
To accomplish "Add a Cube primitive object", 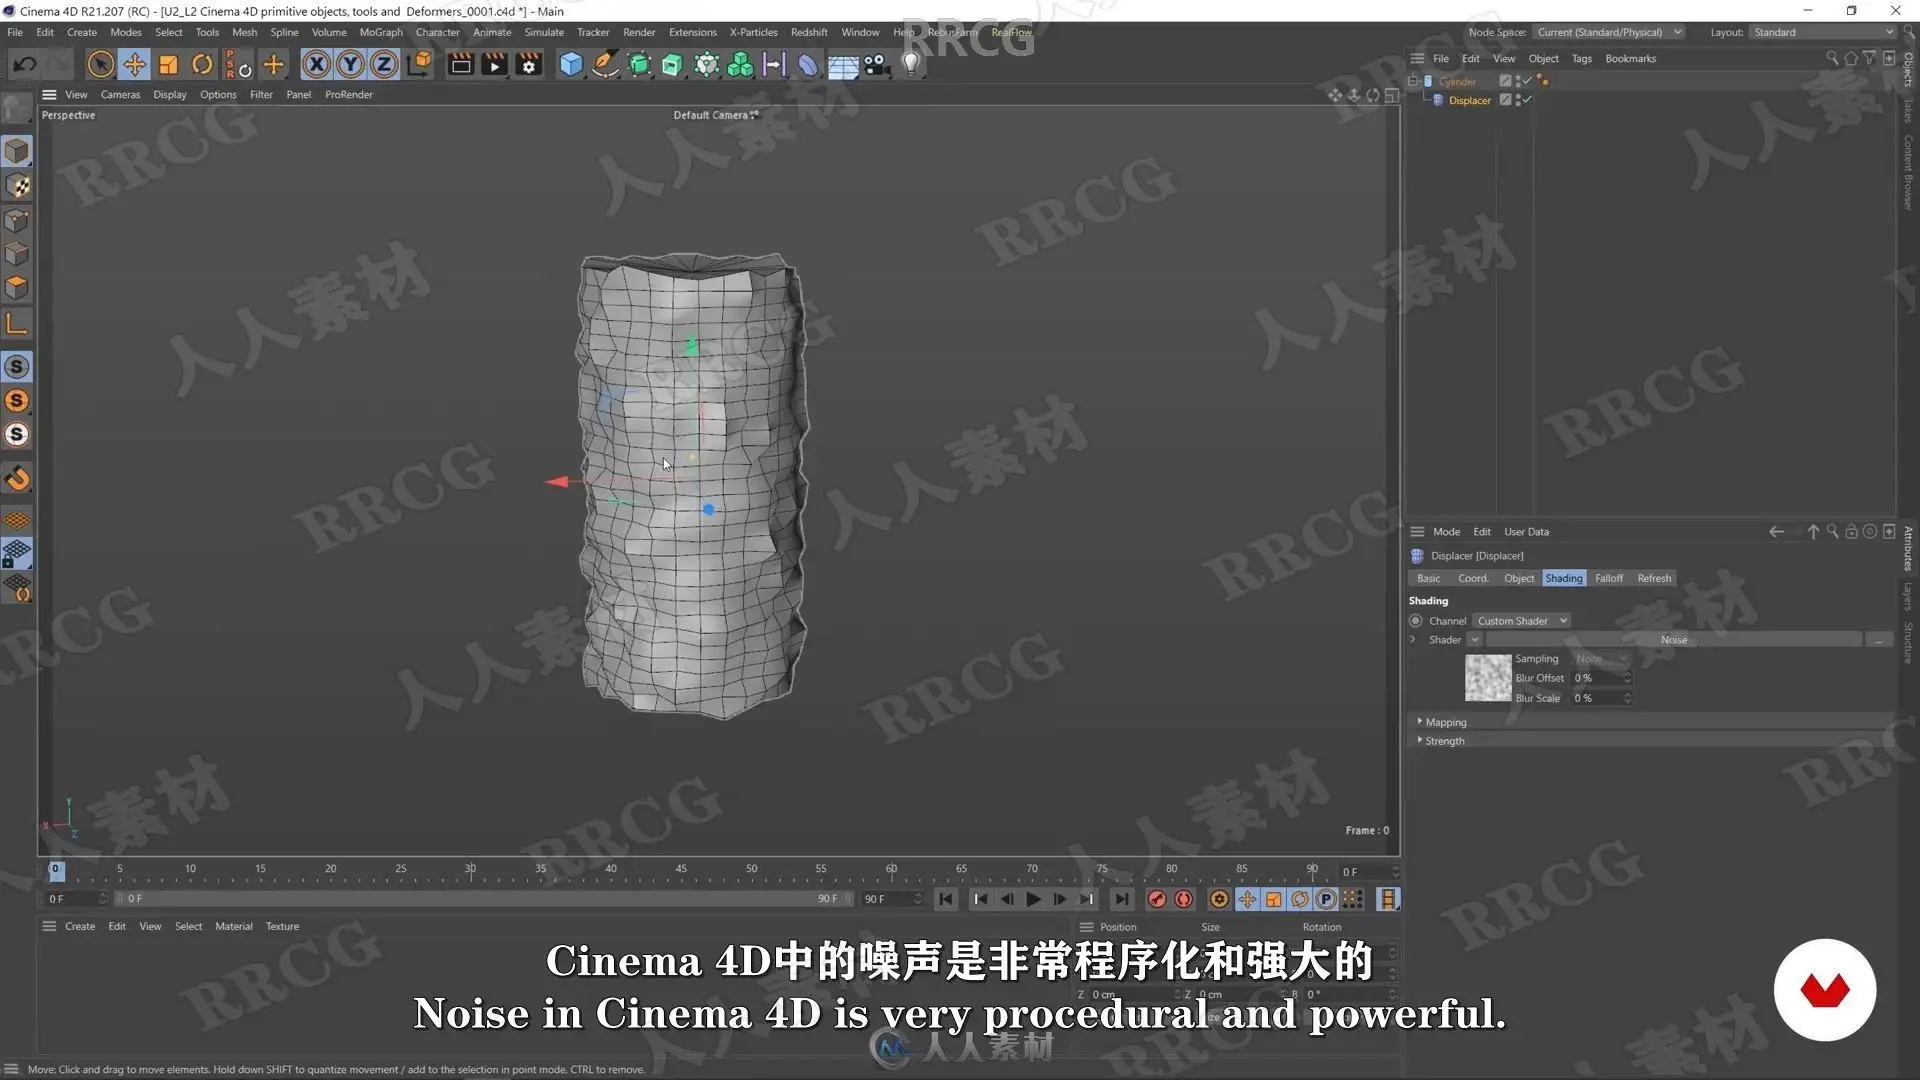I will [x=571, y=65].
